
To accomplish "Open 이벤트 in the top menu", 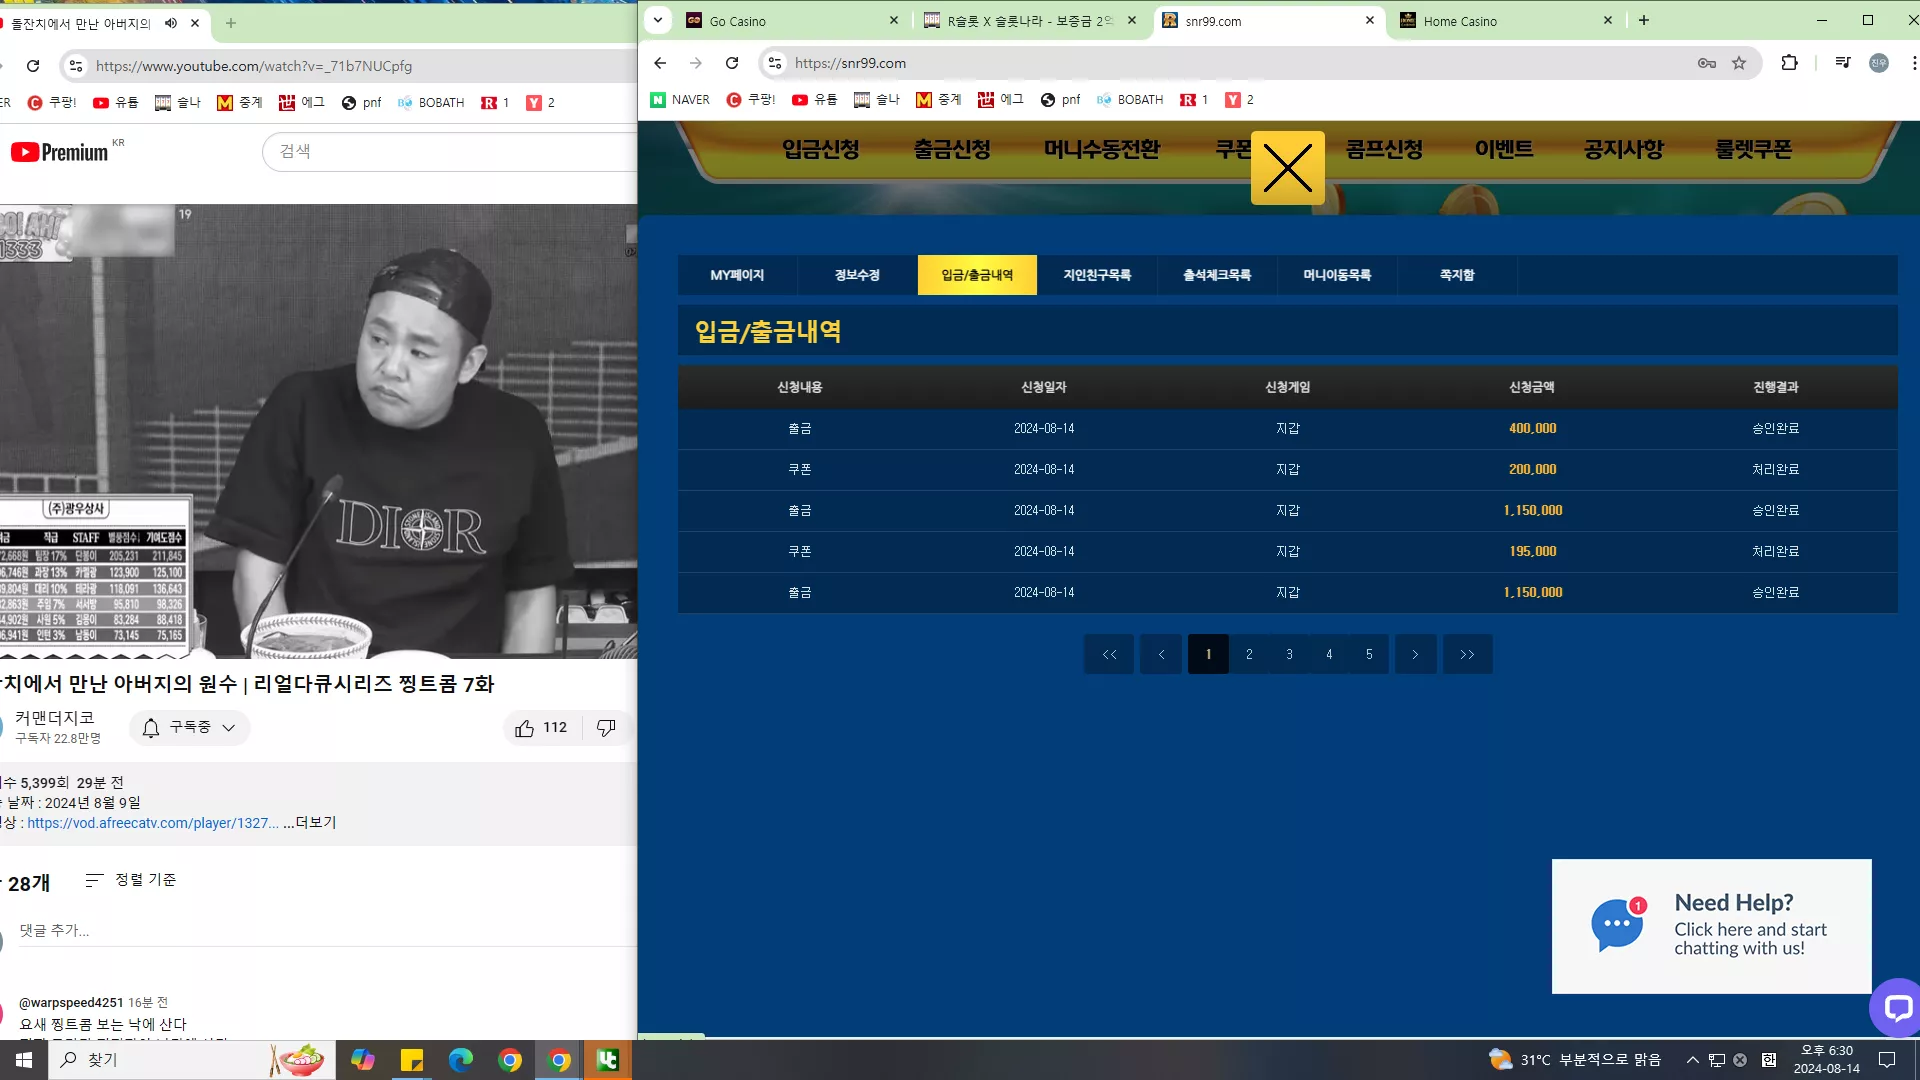I will click(x=1504, y=149).
